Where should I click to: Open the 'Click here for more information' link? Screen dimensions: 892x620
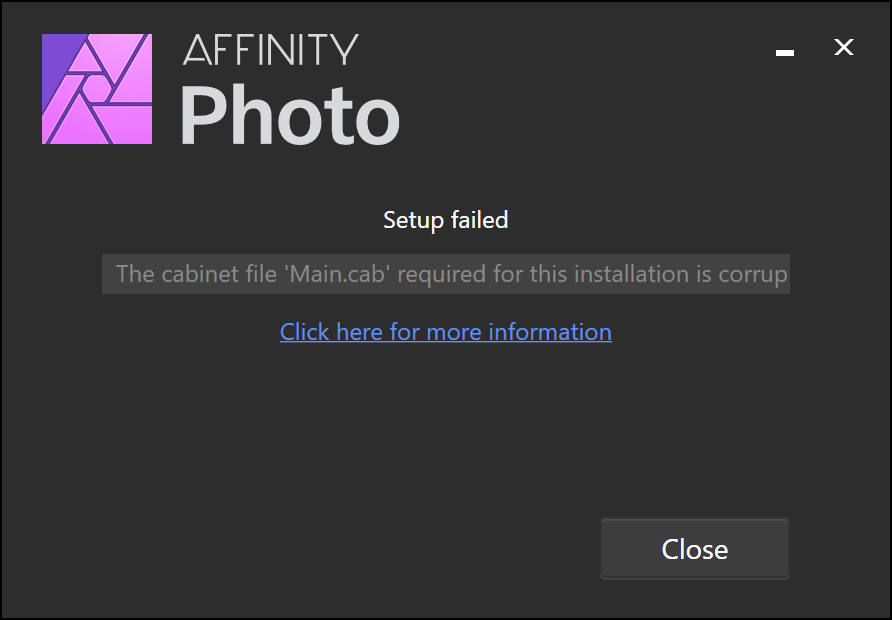[445, 332]
